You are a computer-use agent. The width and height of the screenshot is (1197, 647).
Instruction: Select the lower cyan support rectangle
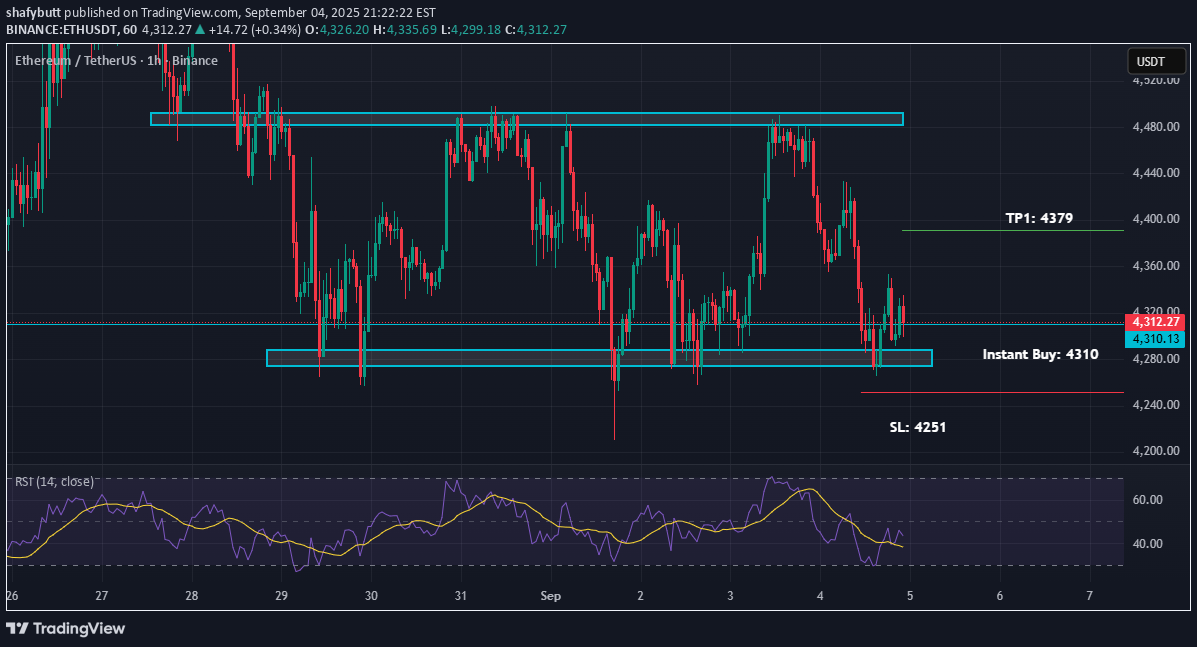point(599,358)
